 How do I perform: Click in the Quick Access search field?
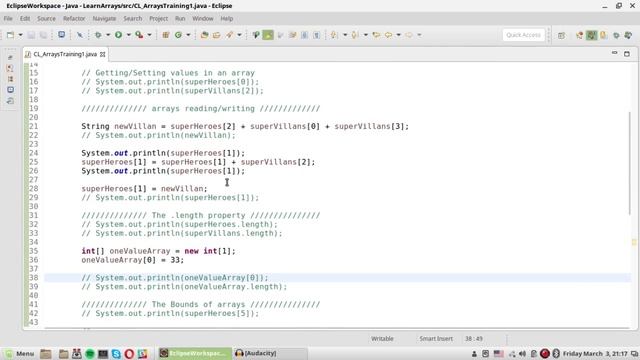[524, 35]
